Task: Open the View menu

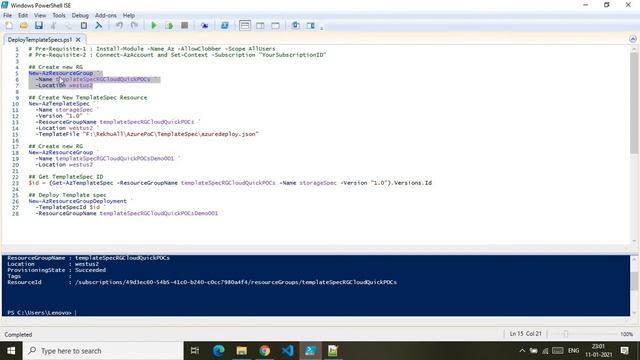Action: (40, 15)
